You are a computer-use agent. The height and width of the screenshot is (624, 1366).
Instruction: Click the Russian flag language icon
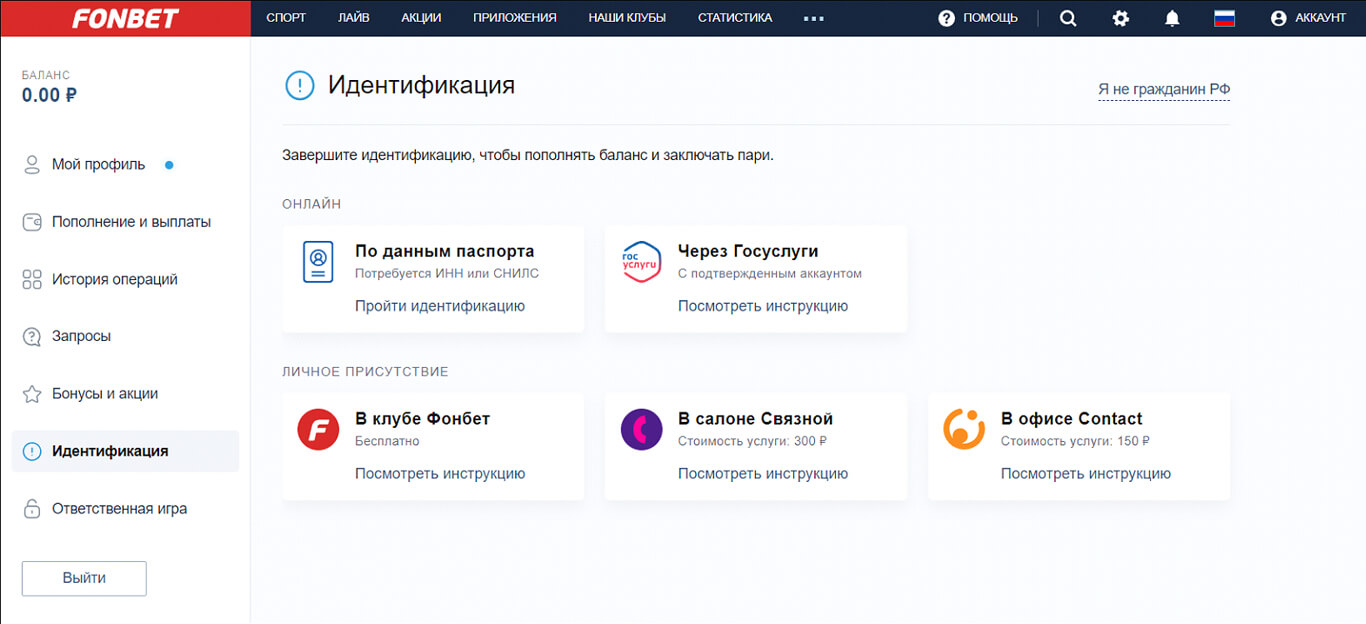click(x=1225, y=18)
